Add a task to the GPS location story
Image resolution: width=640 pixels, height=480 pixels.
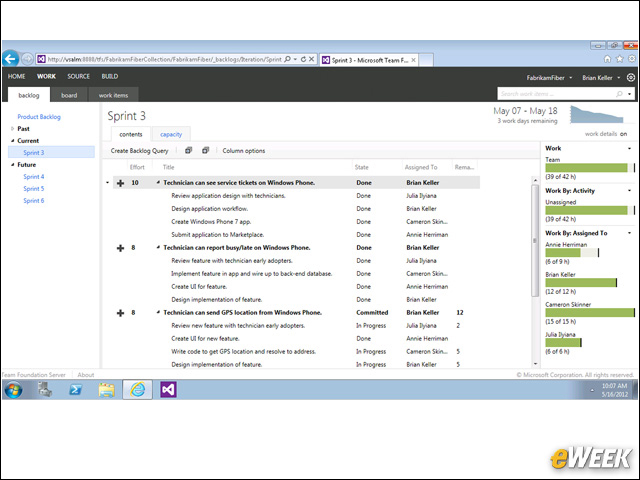point(120,313)
